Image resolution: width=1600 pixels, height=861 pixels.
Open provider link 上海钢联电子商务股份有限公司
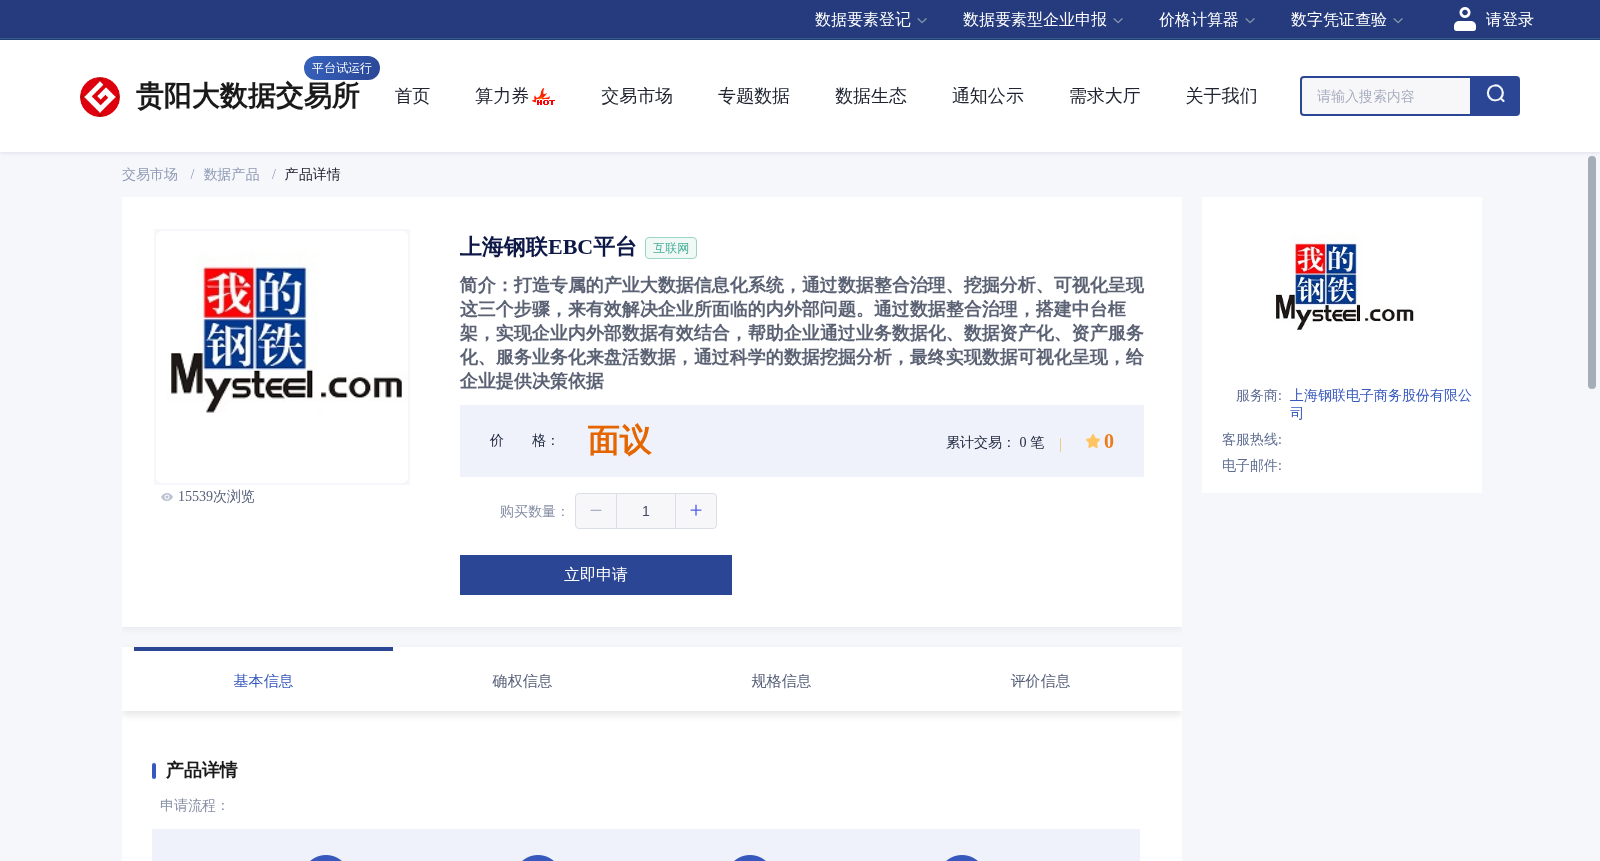click(1381, 404)
